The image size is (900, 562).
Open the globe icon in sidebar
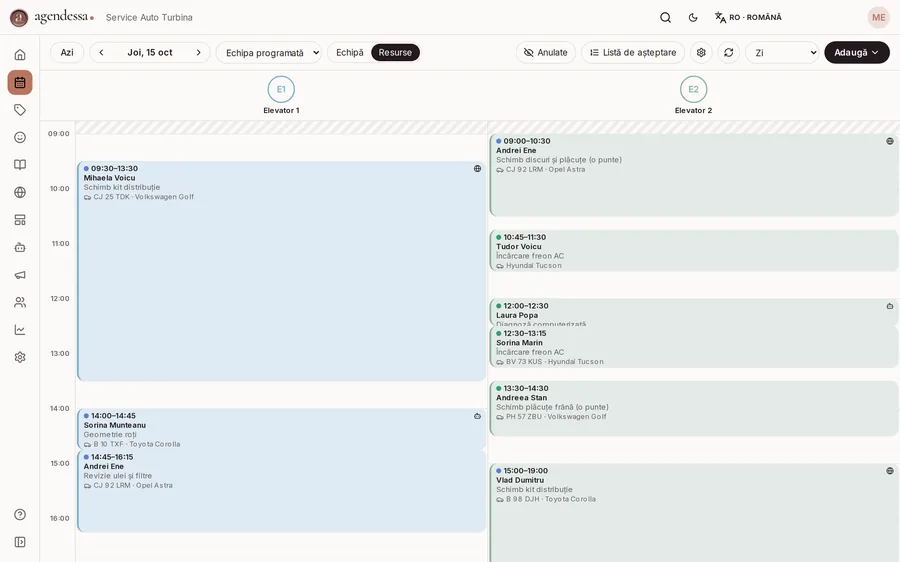(20, 192)
